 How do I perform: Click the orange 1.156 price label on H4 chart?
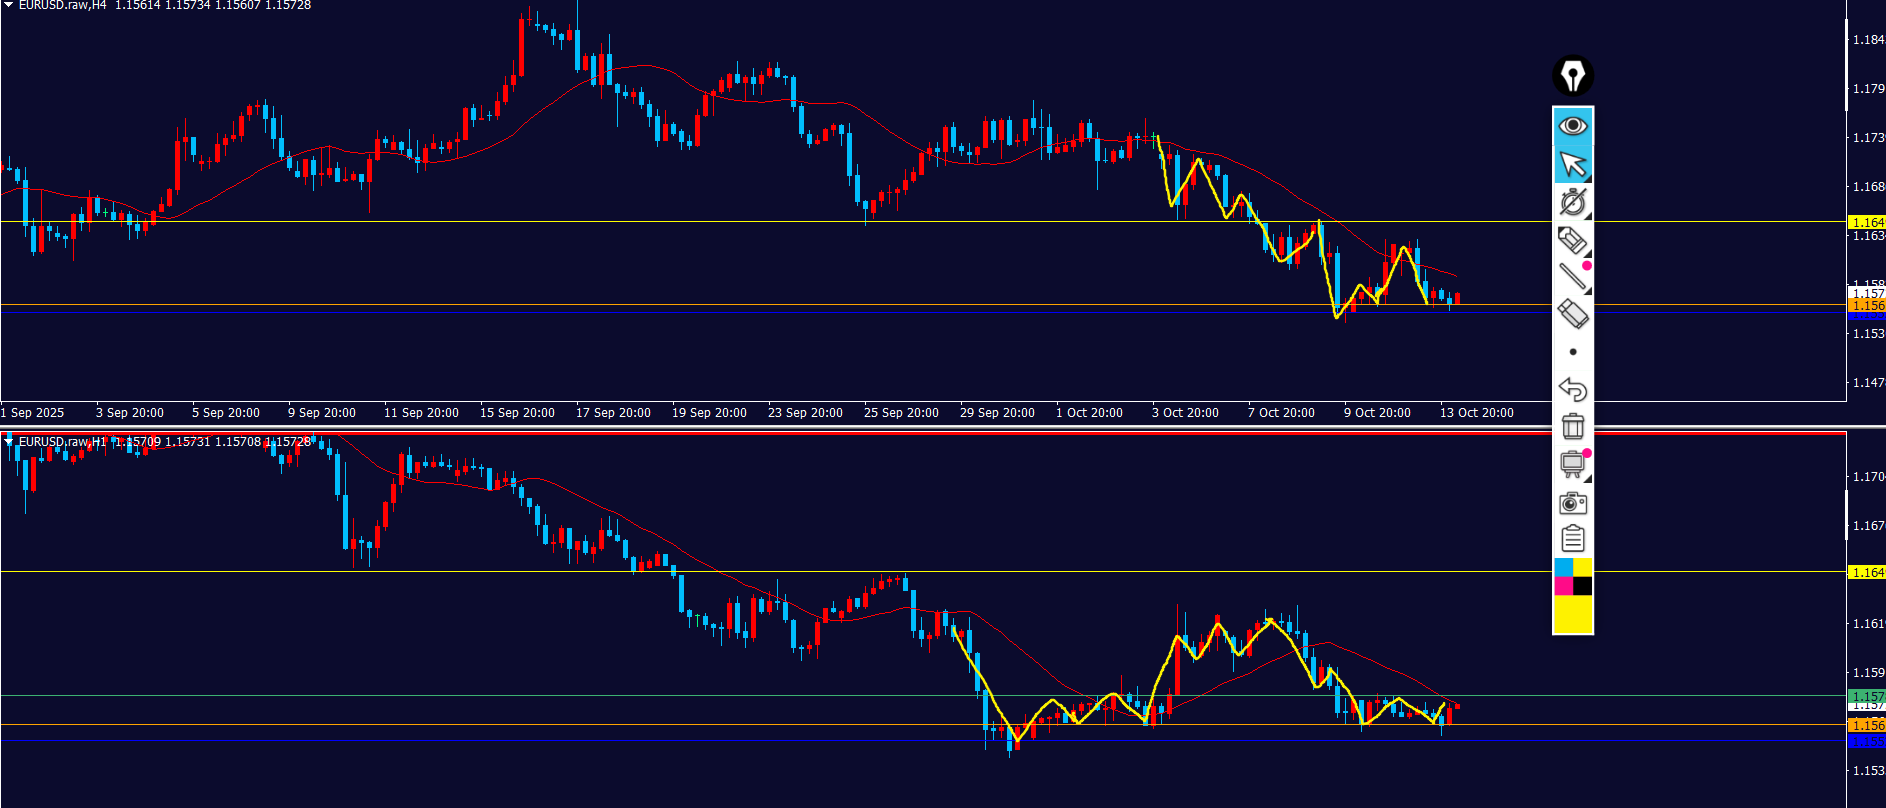point(1866,305)
